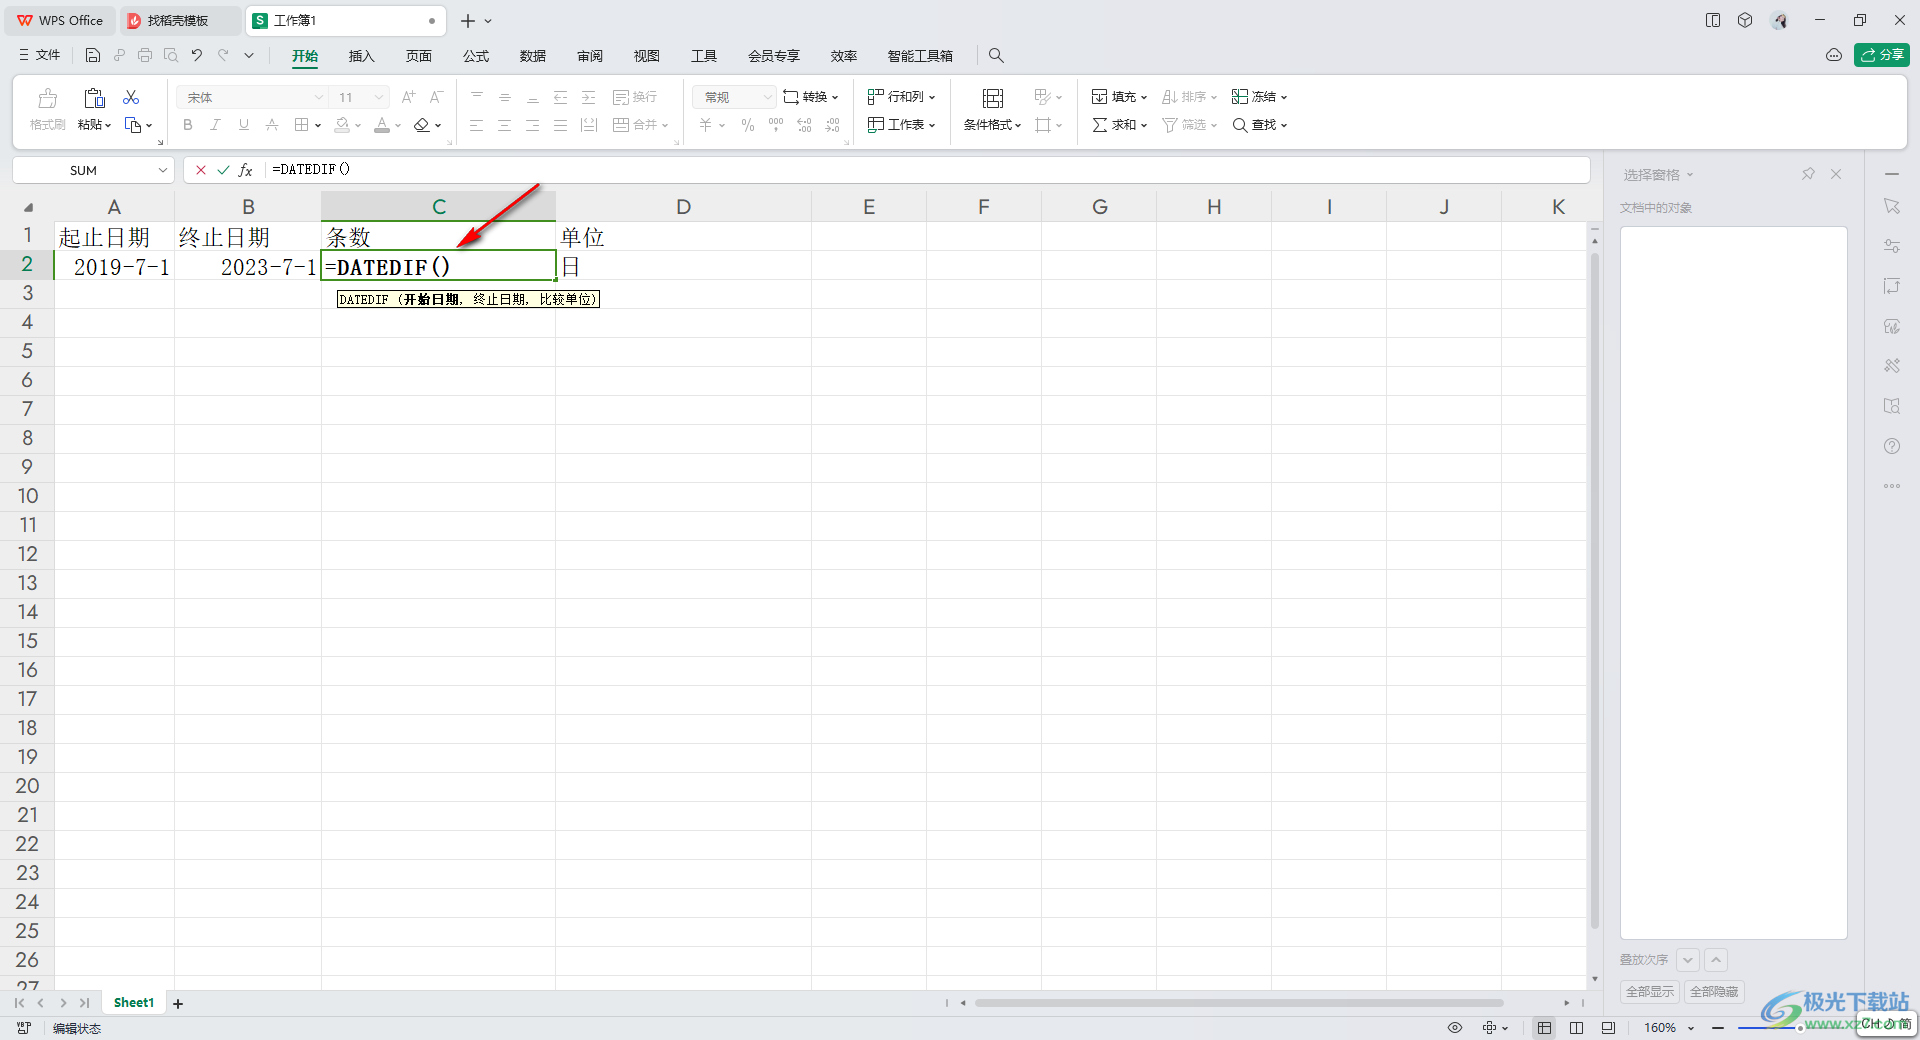Screen dimensions: 1920x1040
Task: Click the select arrow icon in right sidebar
Action: coord(1892,206)
